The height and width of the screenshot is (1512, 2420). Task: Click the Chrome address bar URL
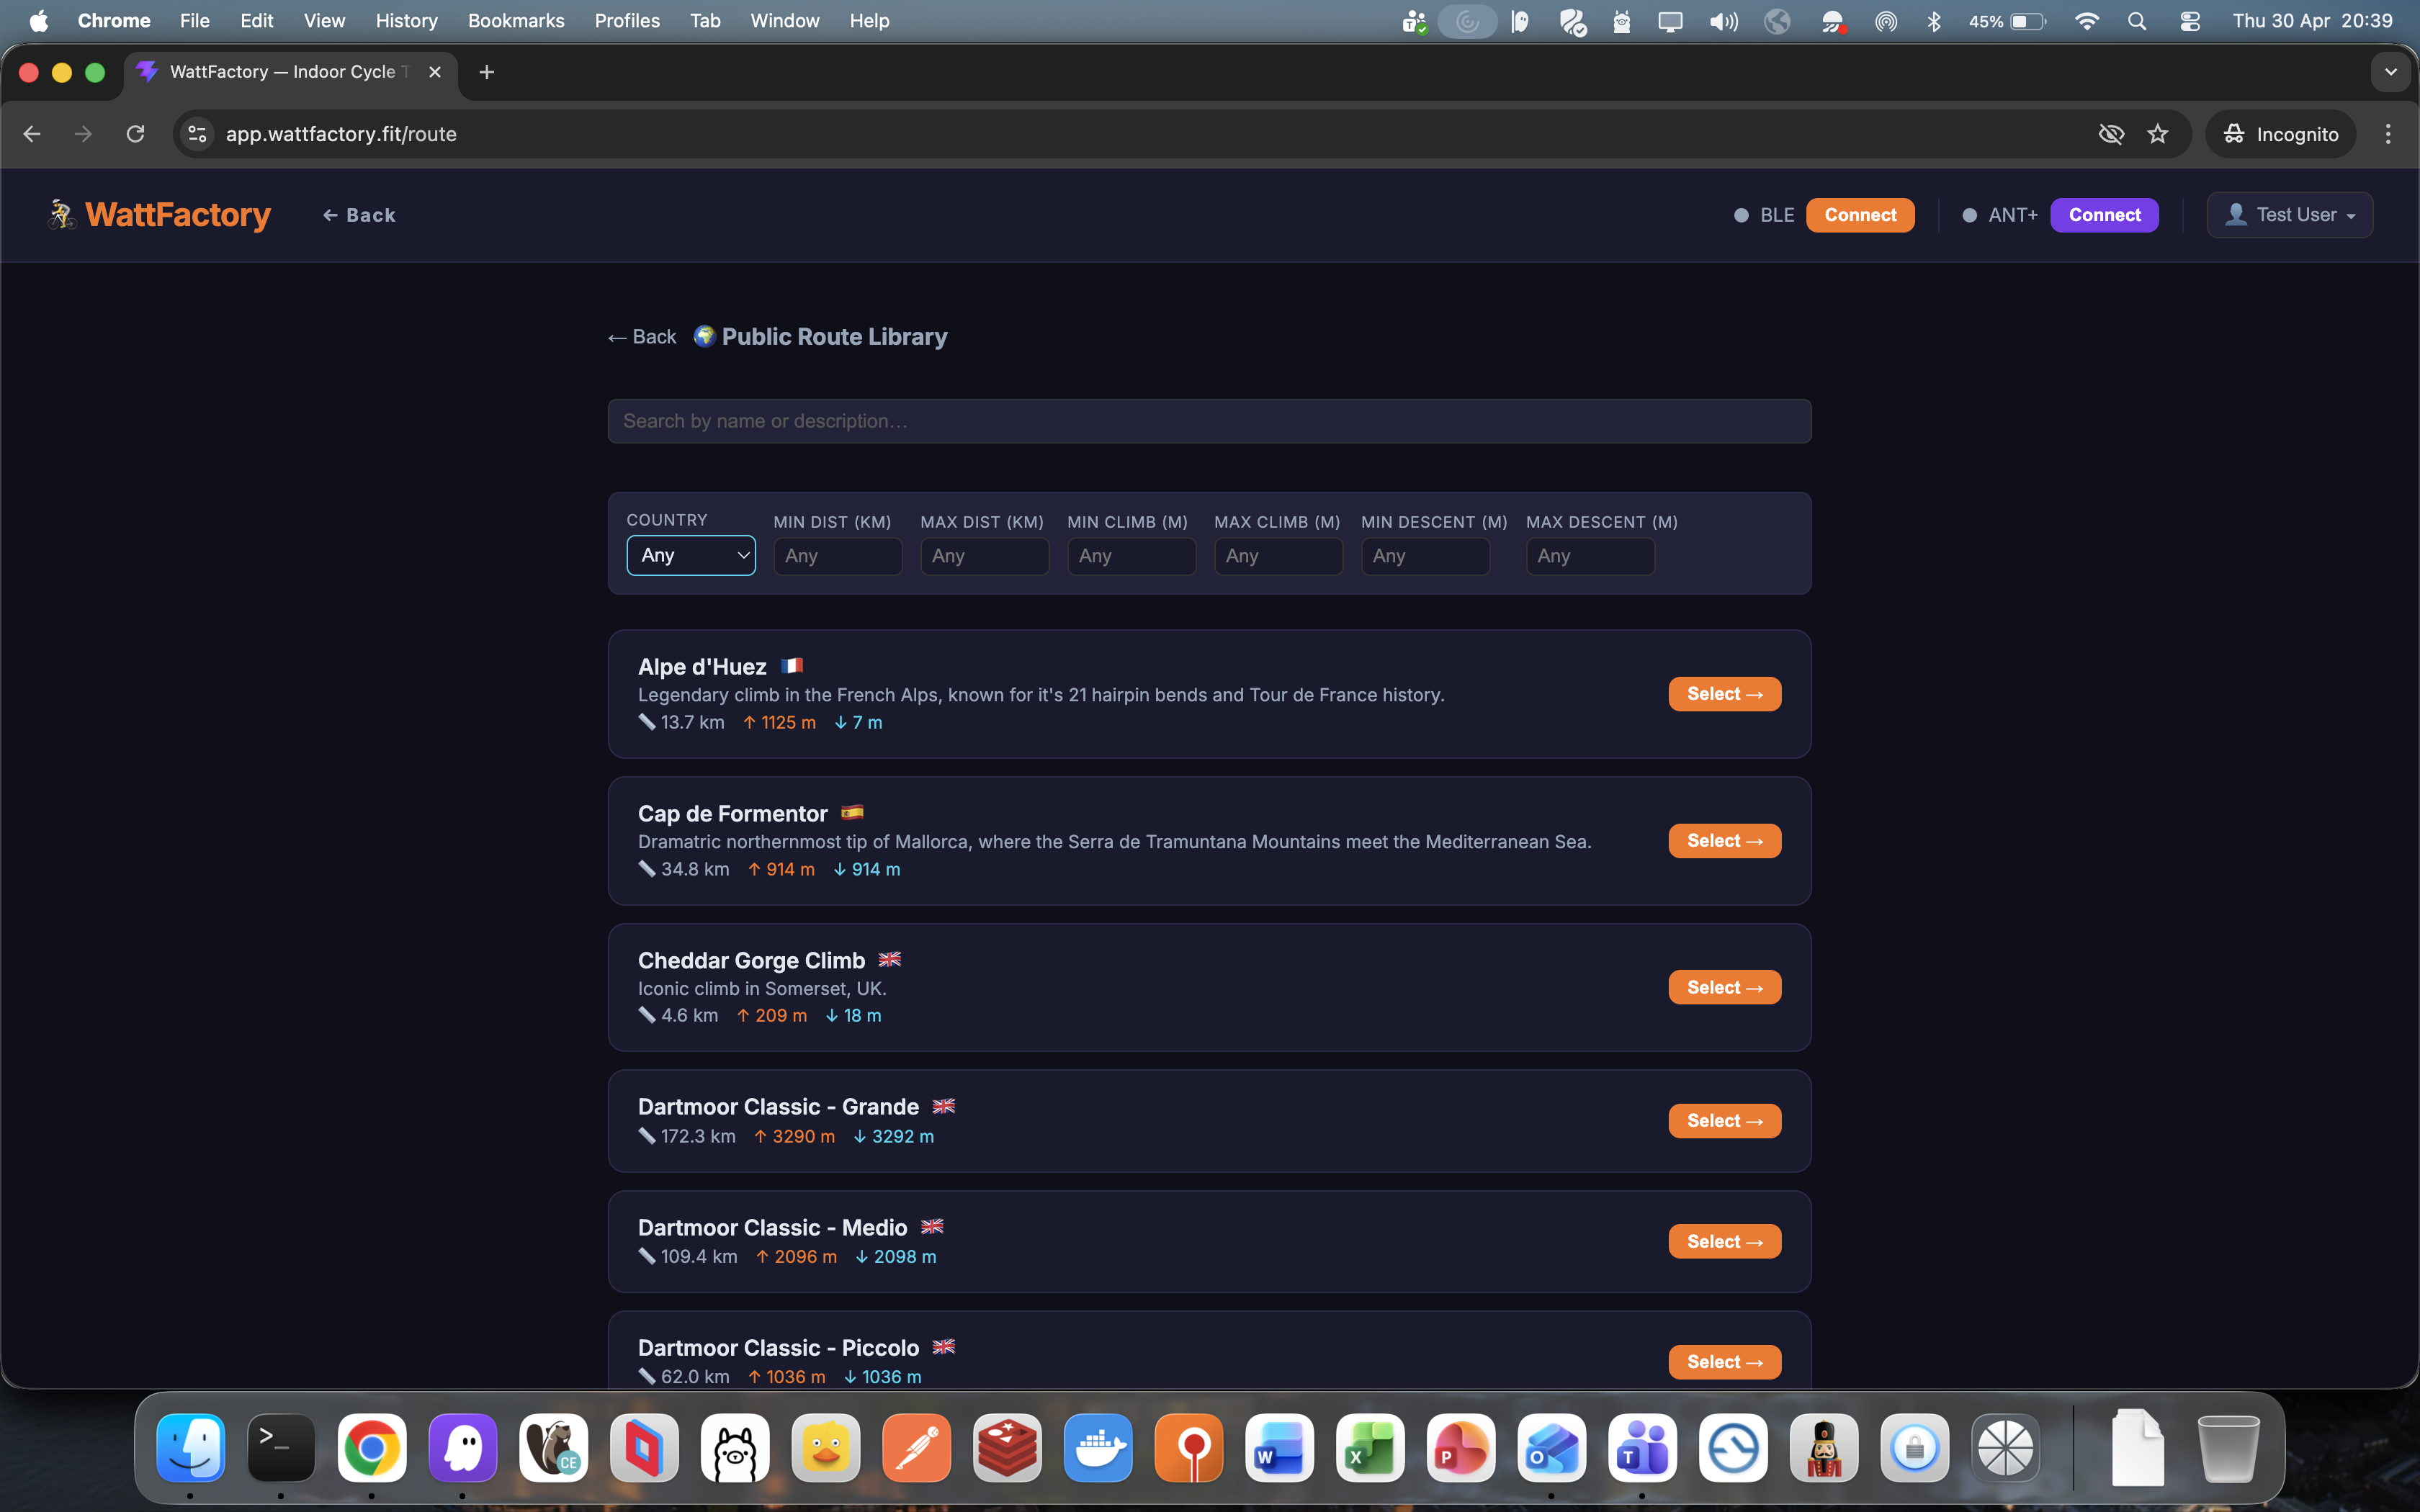click(341, 134)
